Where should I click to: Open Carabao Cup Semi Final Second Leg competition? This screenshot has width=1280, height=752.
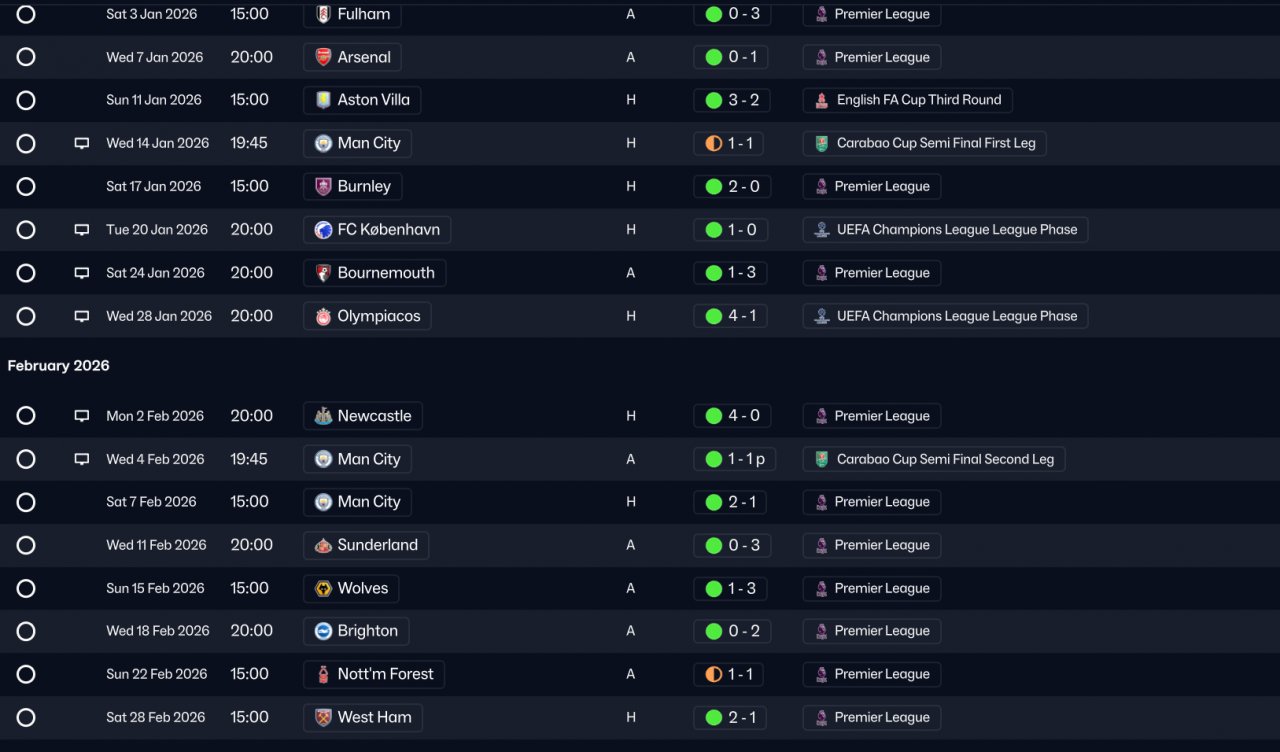point(934,459)
